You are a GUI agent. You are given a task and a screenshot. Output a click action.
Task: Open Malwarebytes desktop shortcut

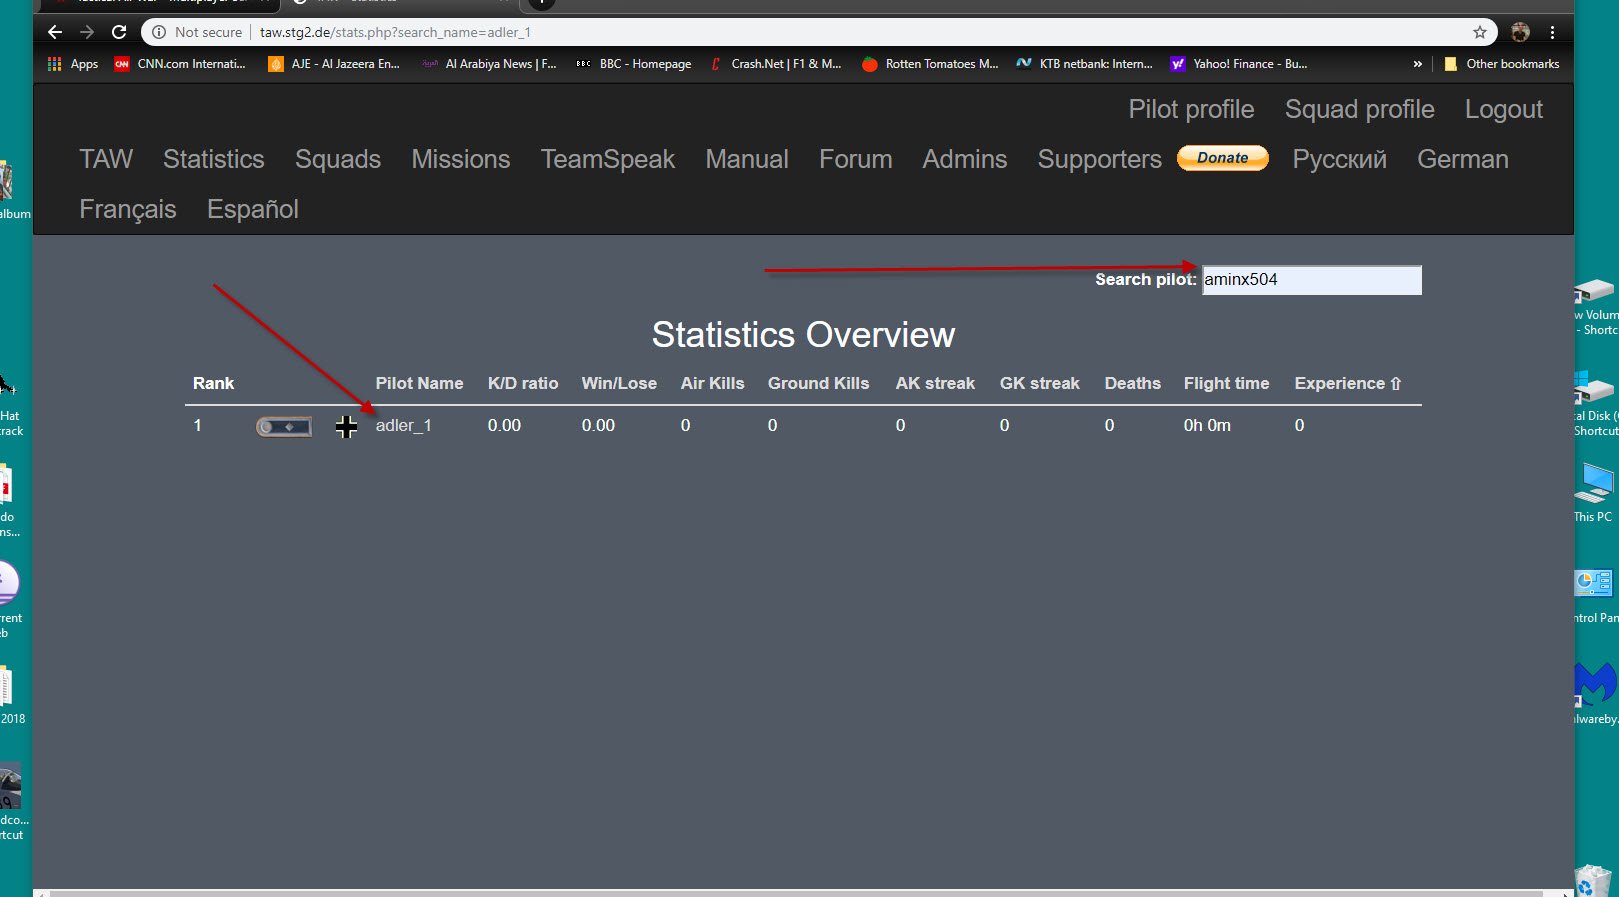1596,693
